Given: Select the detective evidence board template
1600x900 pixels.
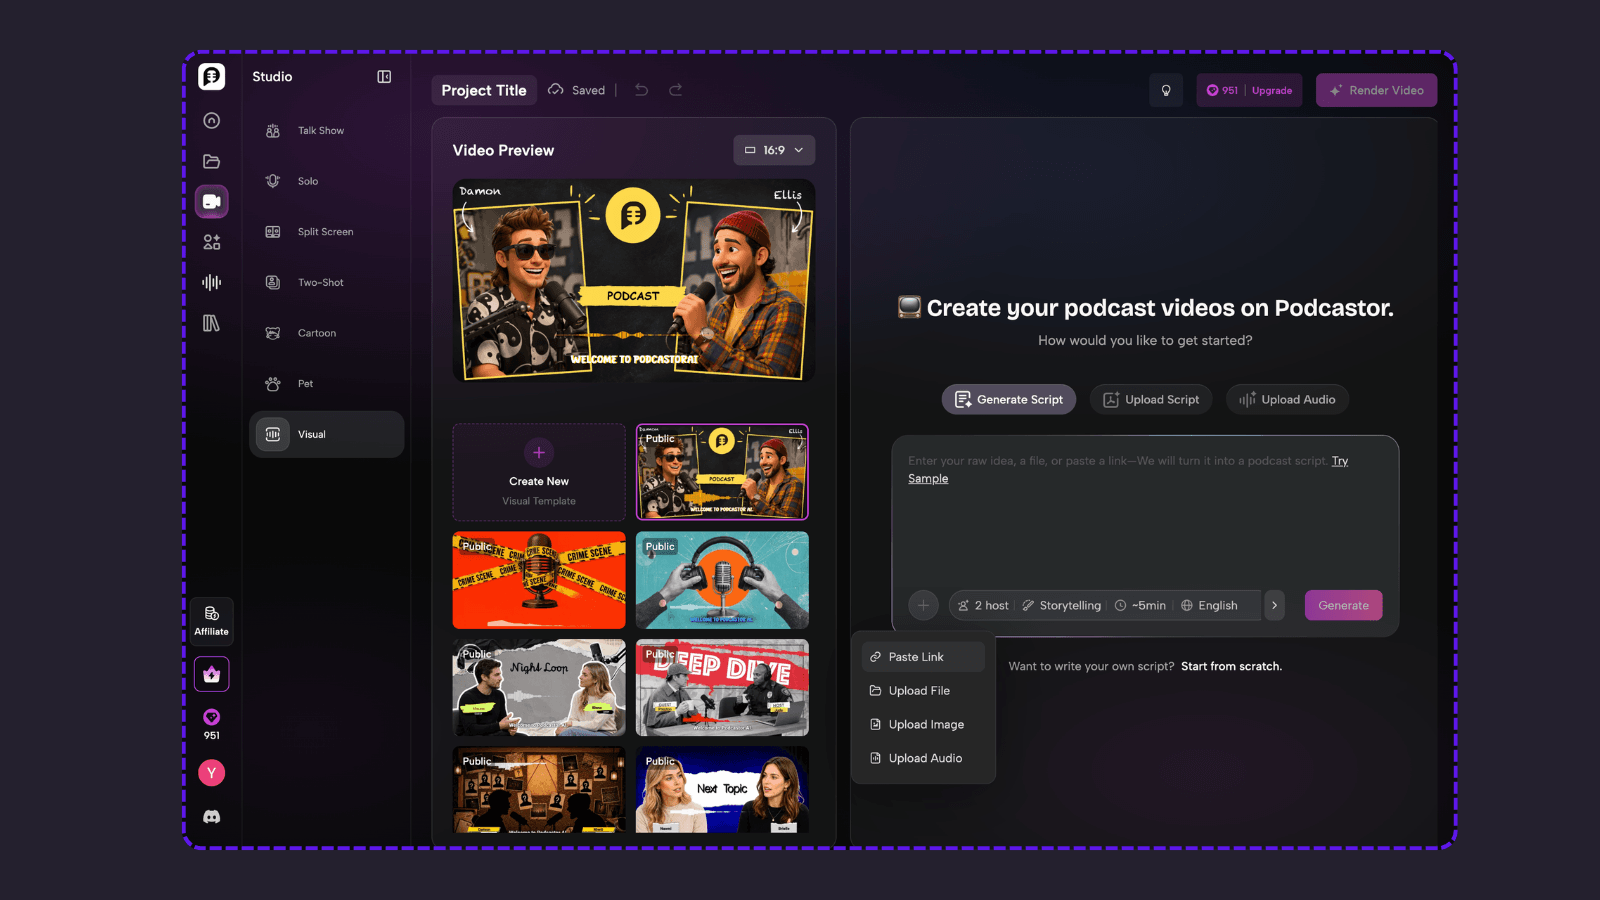Looking at the screenshot, I should pyautogui.click(x=539, y=790).
